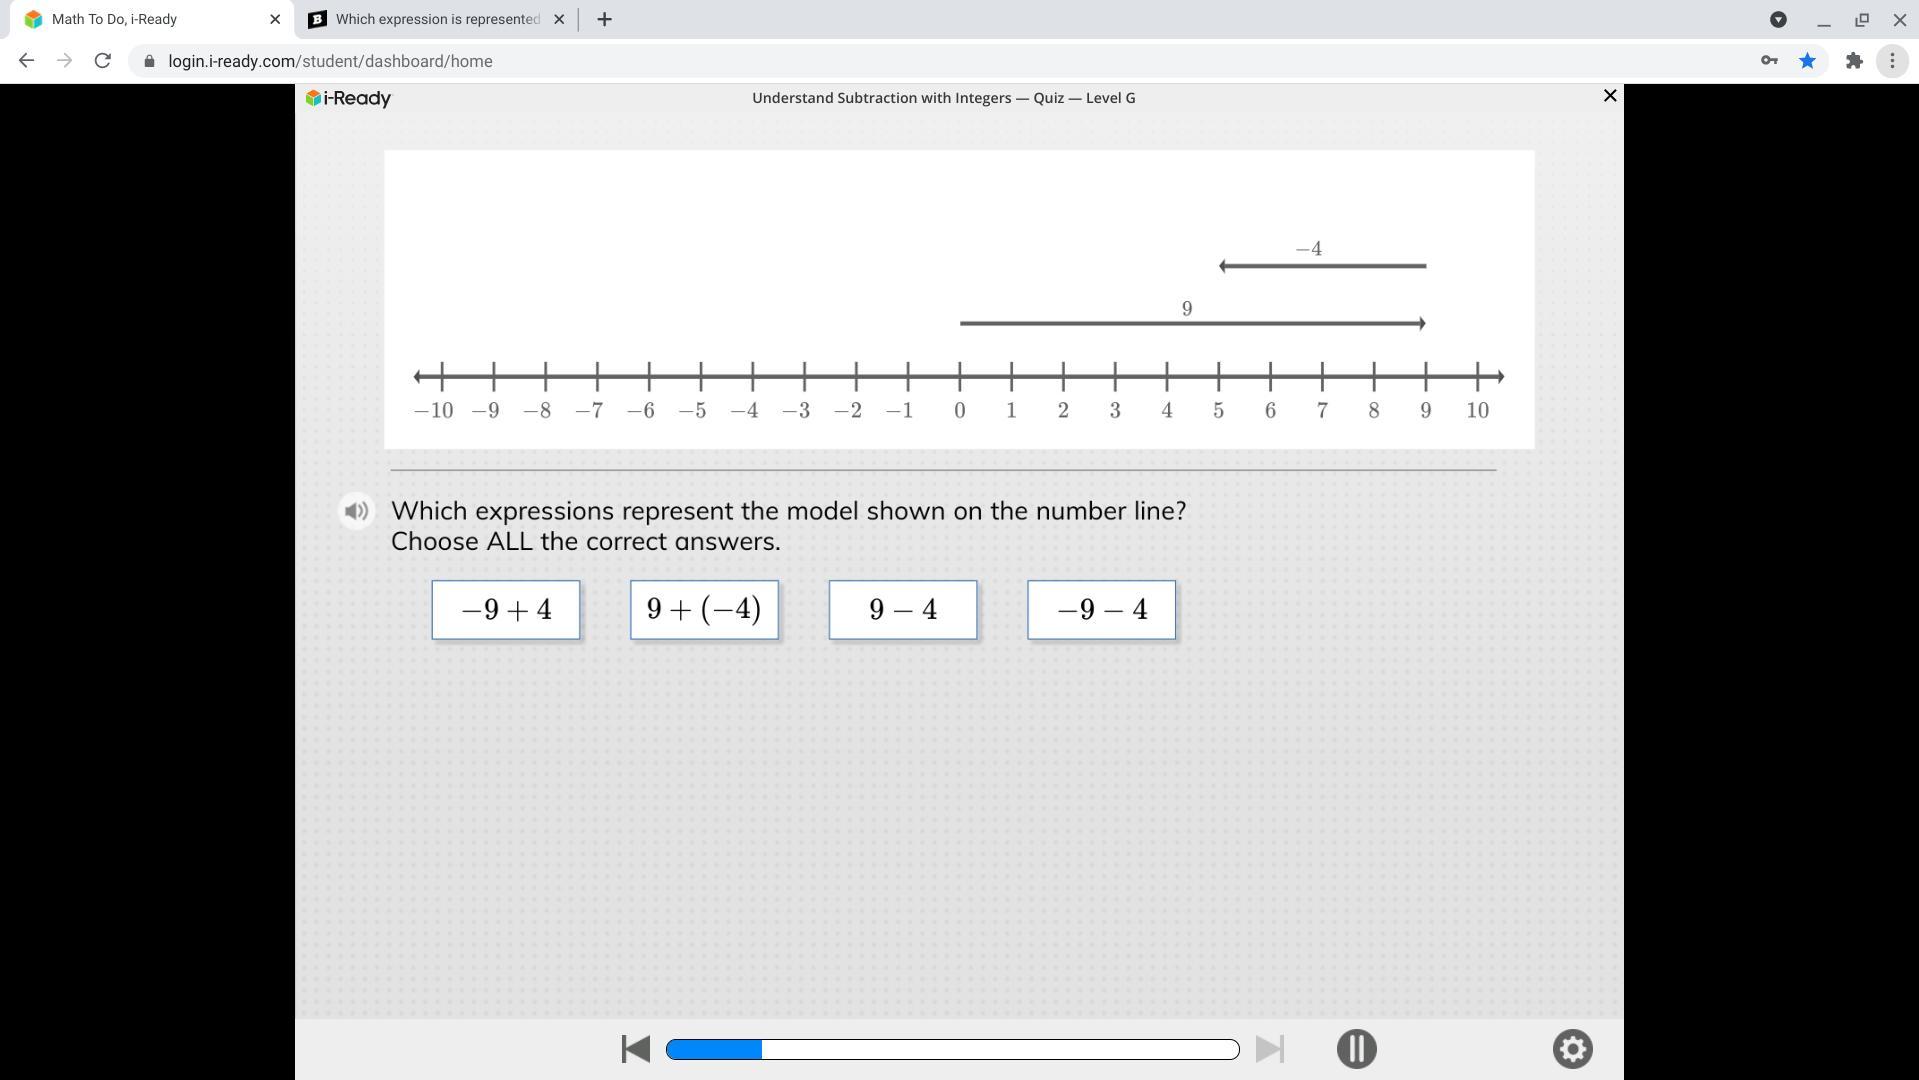Click the −10 label on the number line
The image size is (1919, 1080).
pyautogui.click(x=433, y=410)
